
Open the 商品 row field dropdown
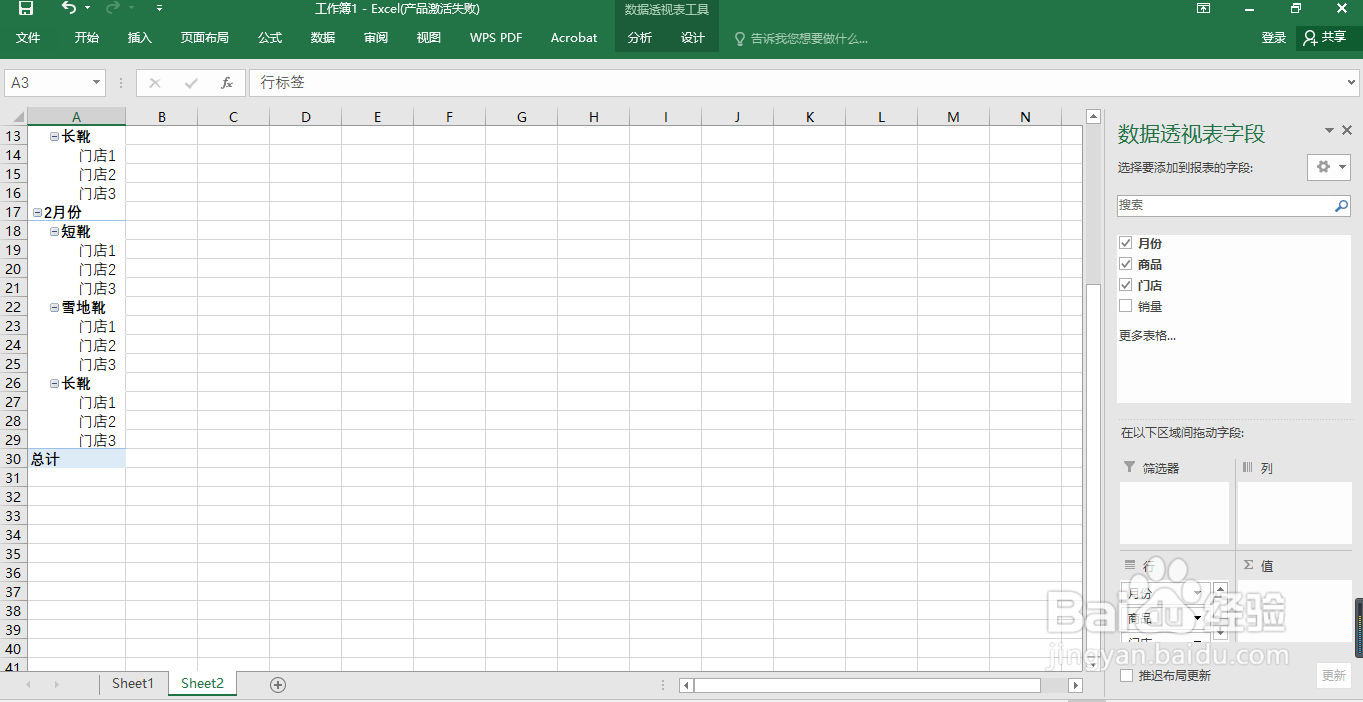pos(1198,618)
